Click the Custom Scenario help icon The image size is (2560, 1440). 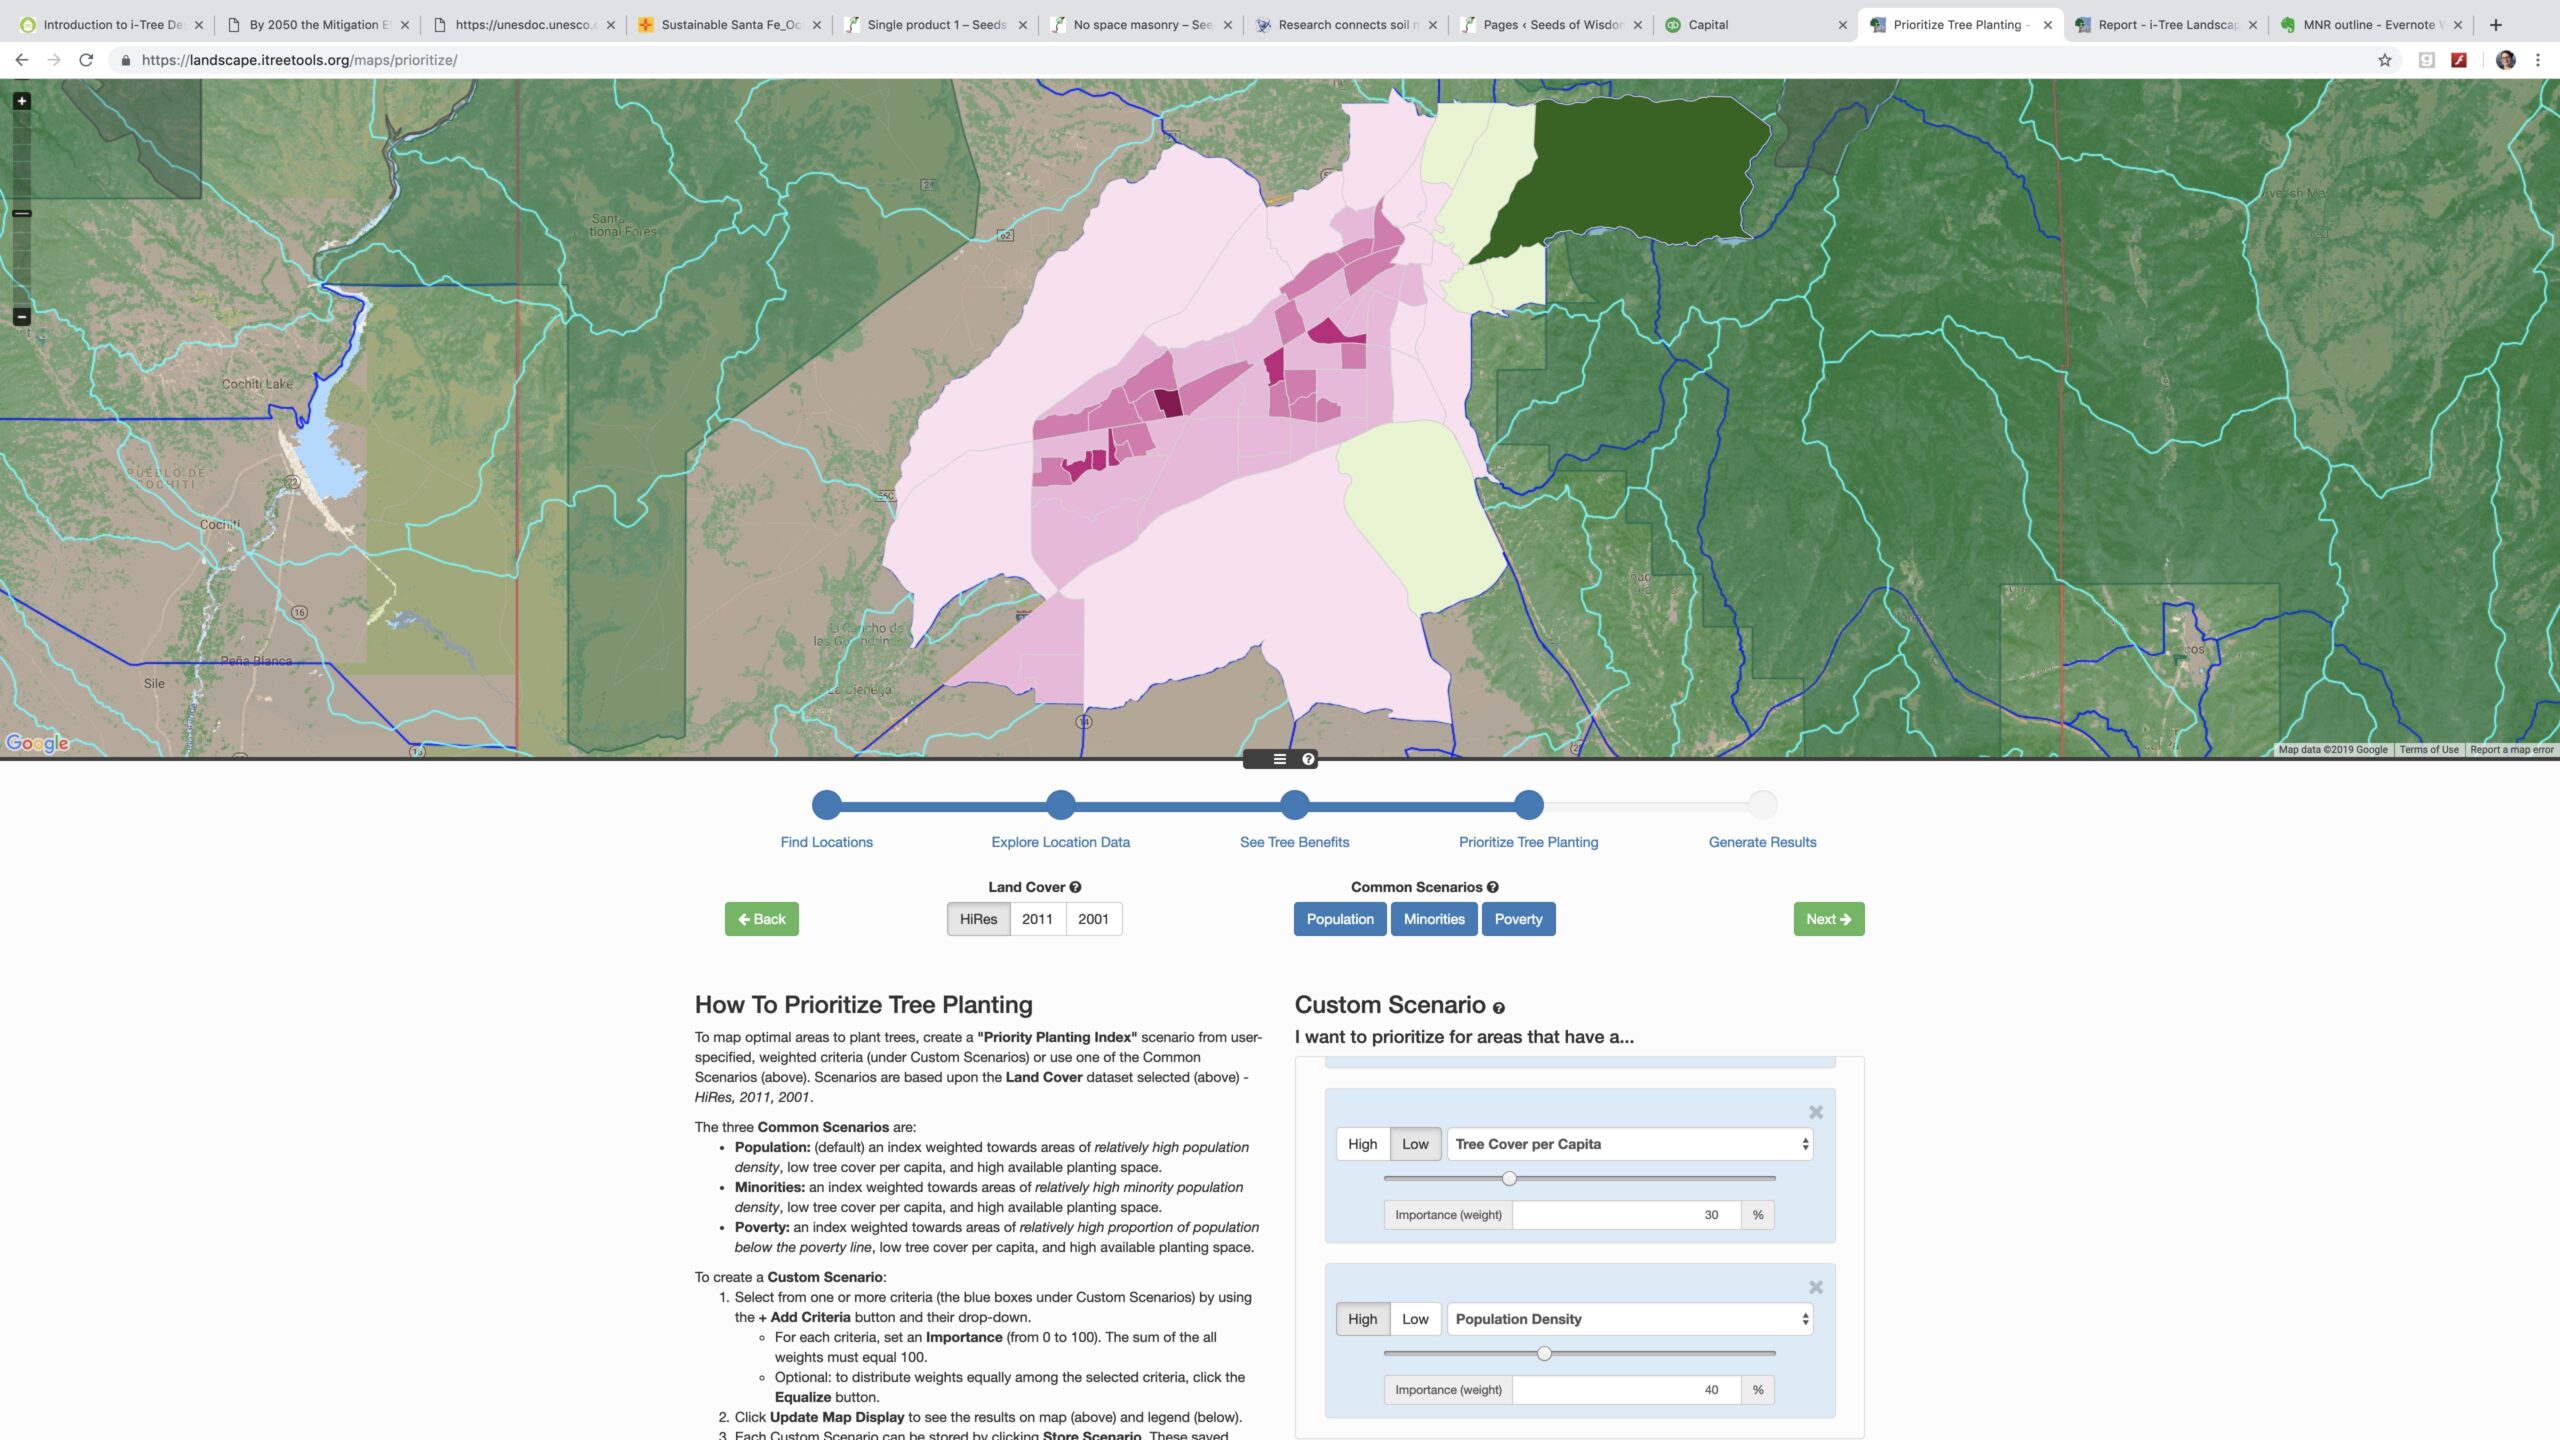pos(1498,1008)
